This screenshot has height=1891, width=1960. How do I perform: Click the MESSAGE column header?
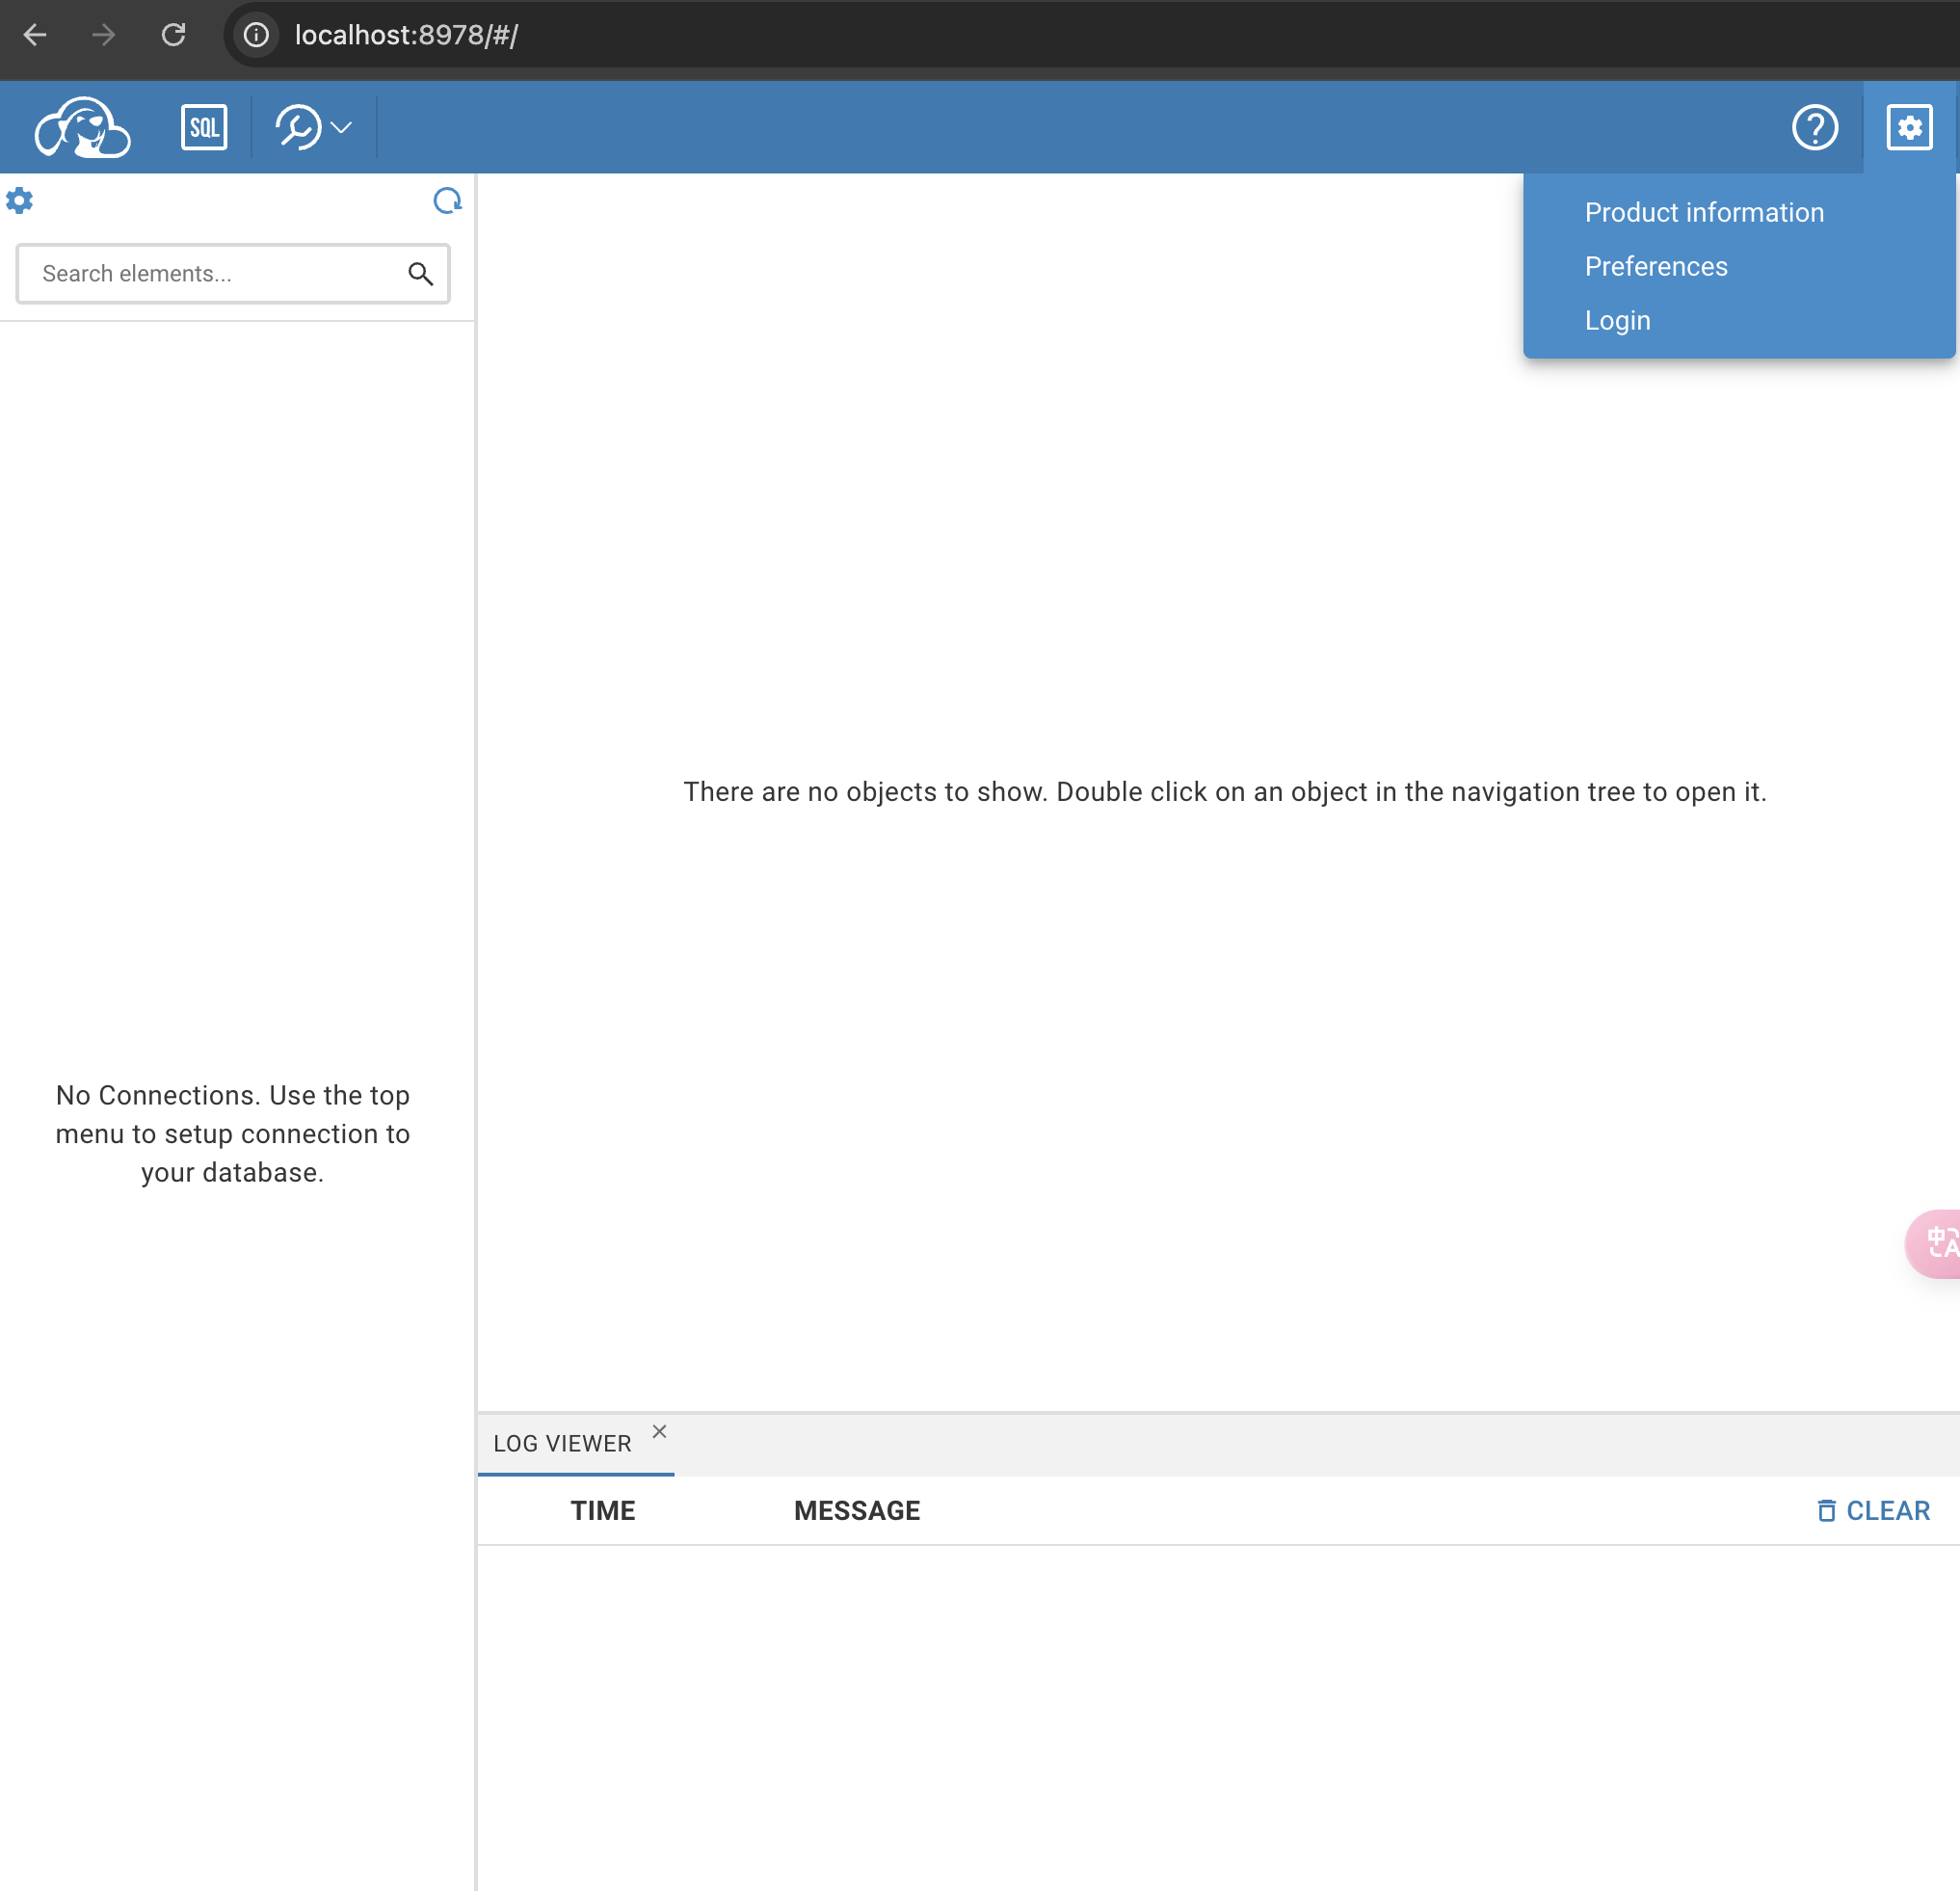(x=857, y=1510)
